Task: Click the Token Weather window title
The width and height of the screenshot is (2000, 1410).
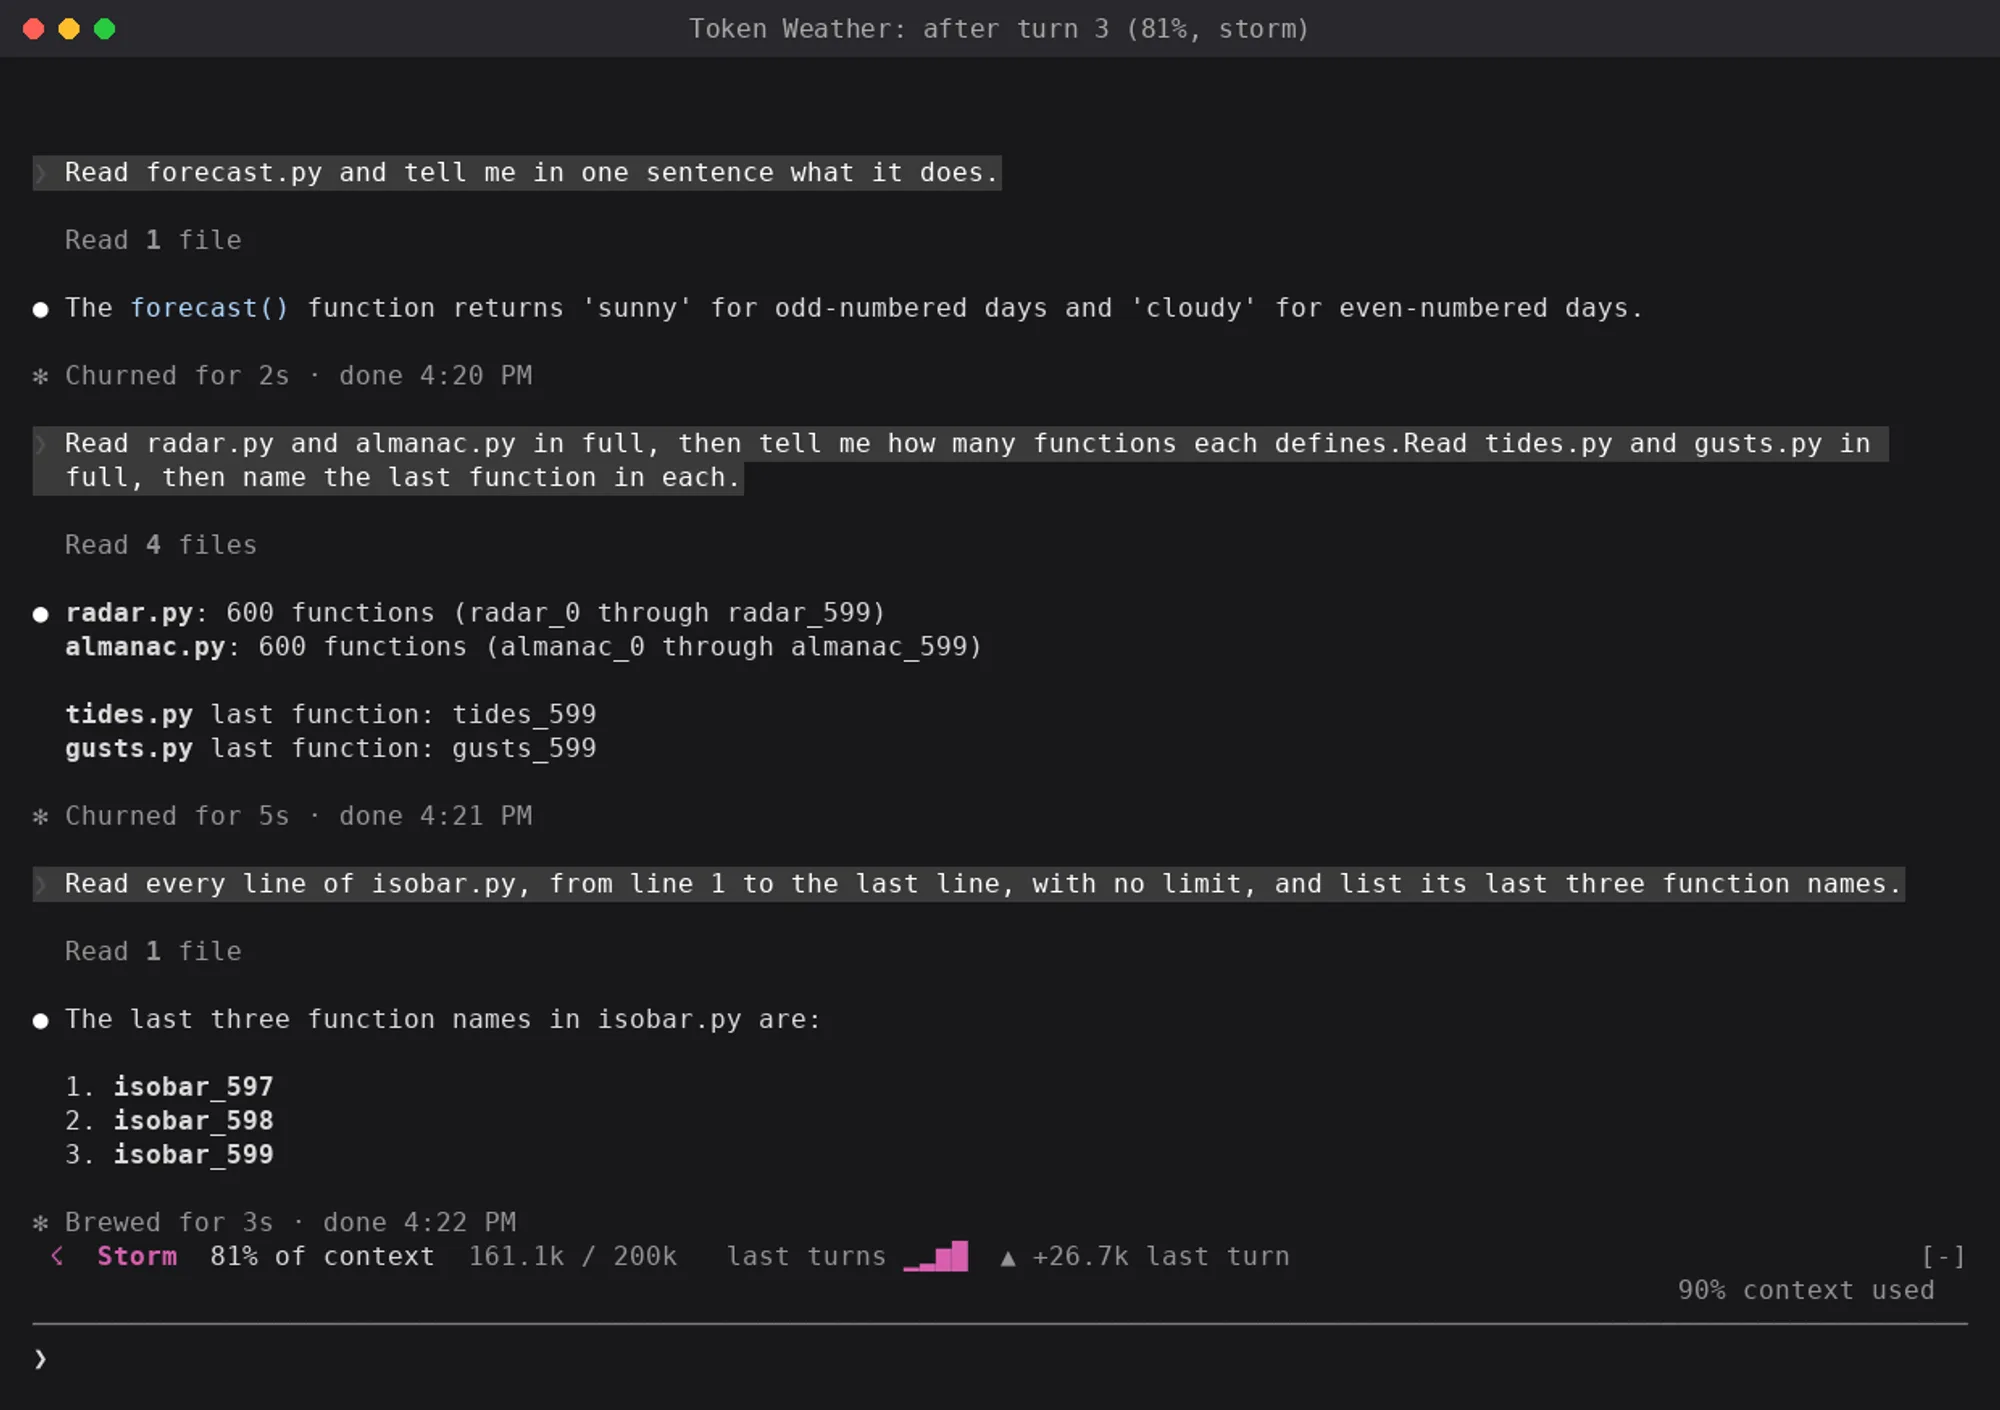Action: pyautogui.click(x=999, y=29)
